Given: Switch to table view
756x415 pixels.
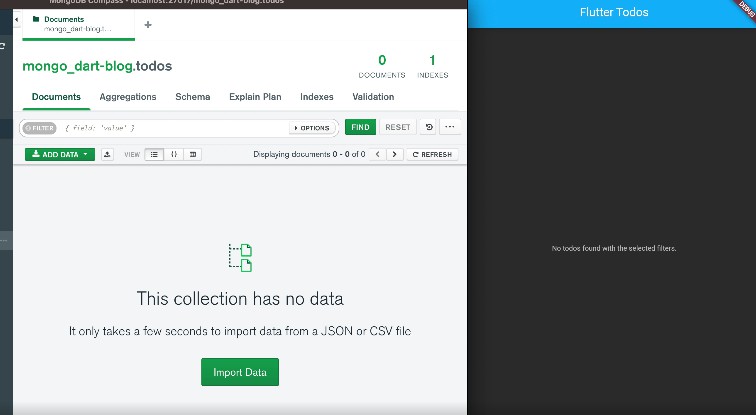Looking at the screenshot, I should coord(192,154).
